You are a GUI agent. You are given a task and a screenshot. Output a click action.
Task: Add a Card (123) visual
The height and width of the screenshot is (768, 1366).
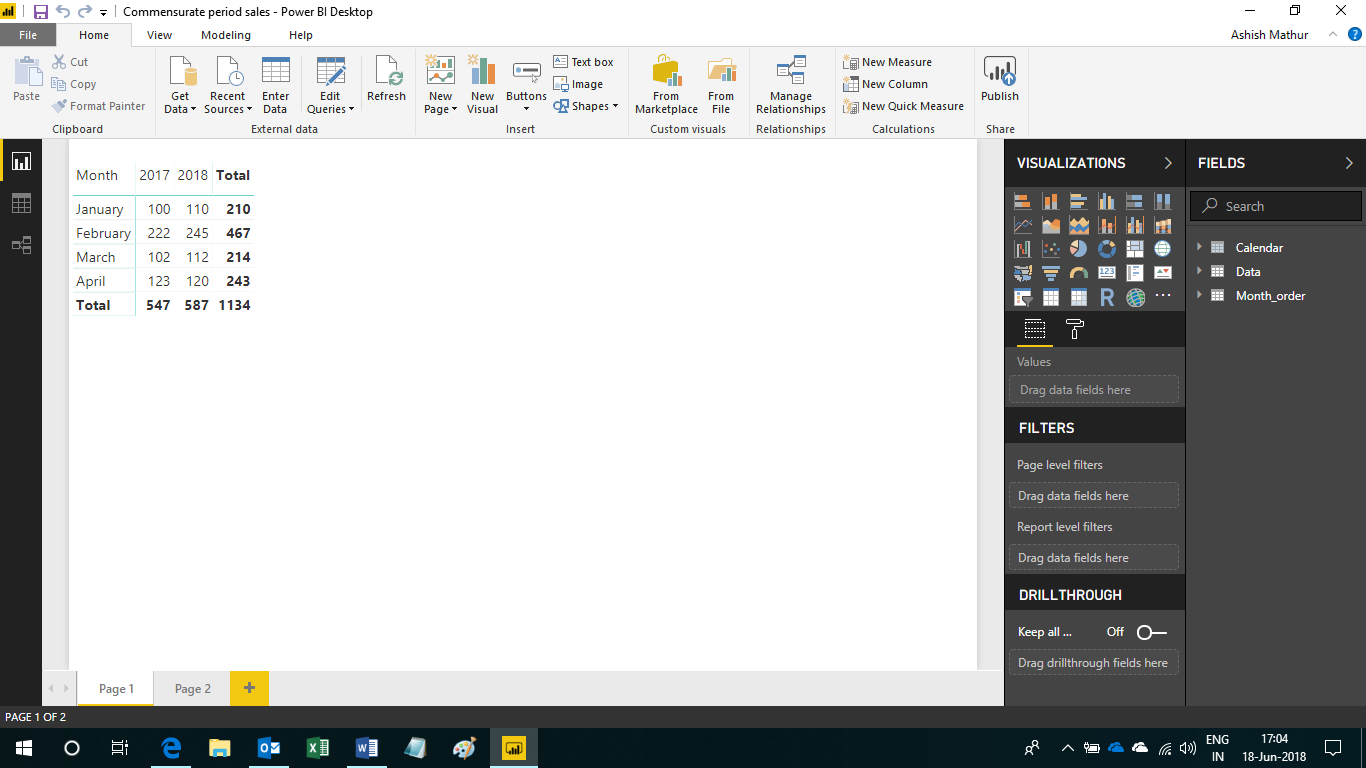point(1107,273)
